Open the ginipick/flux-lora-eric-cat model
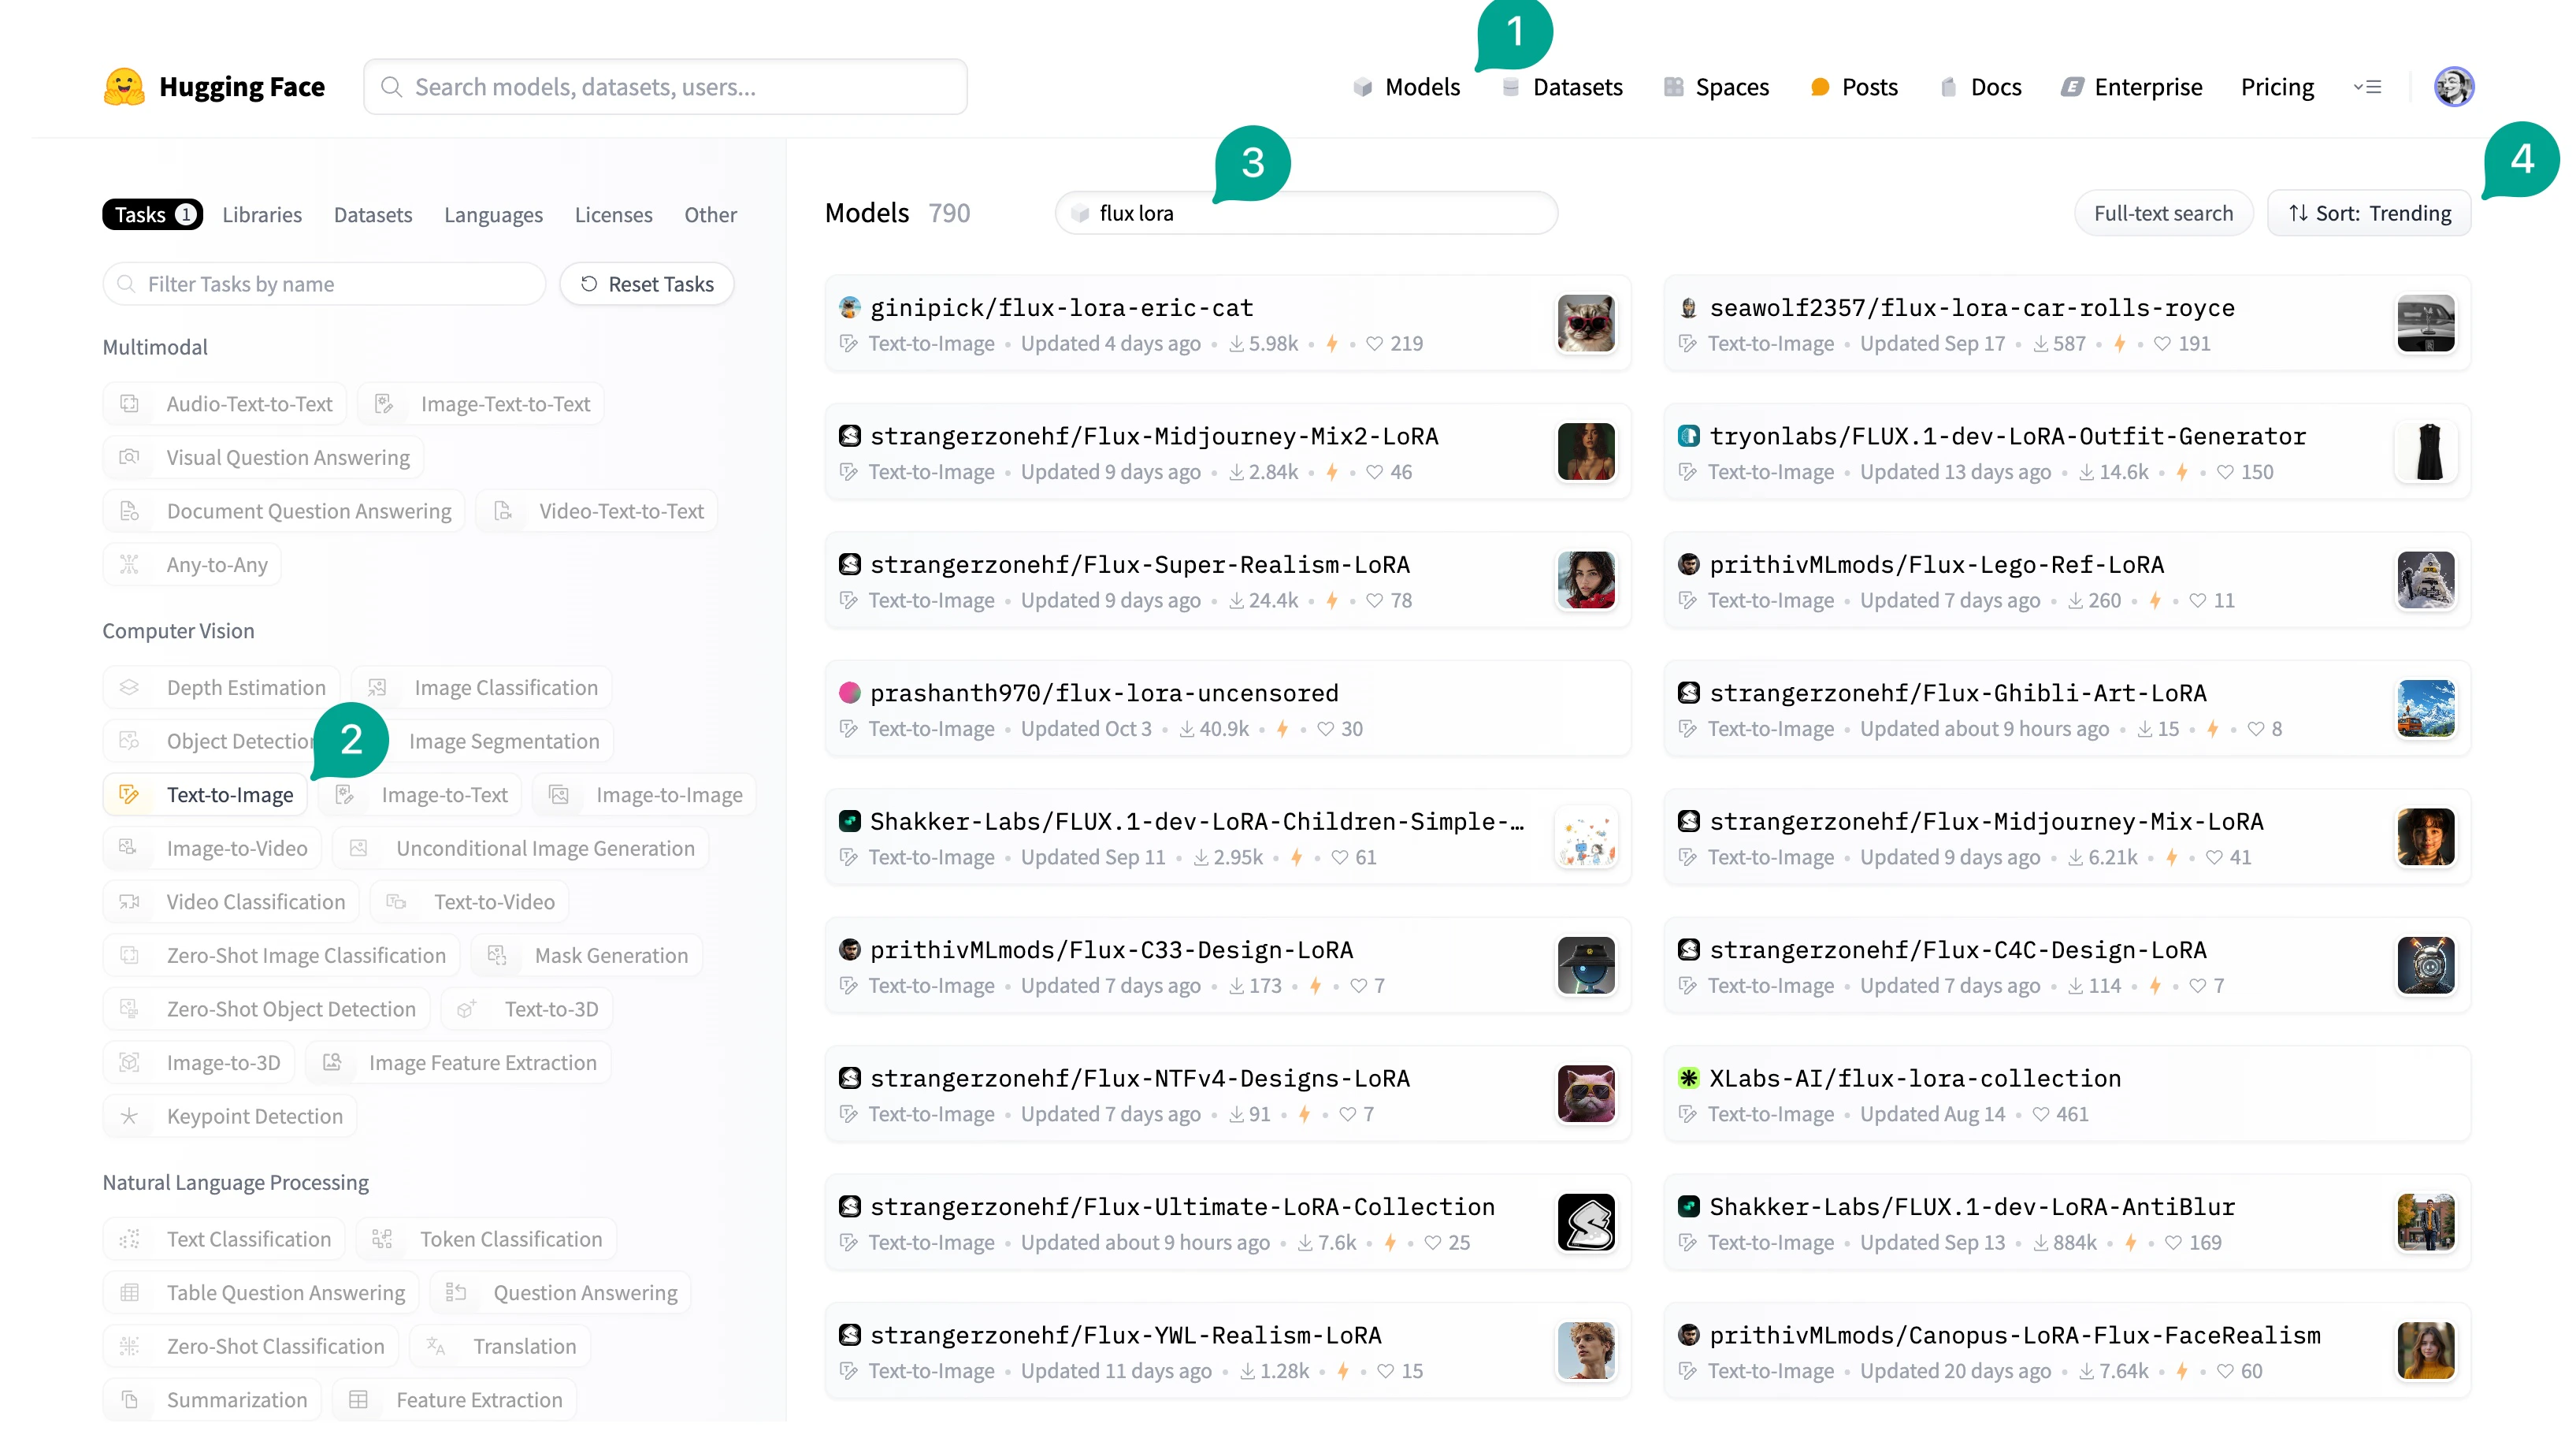This screenshot has width=2576, height=1453. [1062, 307]
